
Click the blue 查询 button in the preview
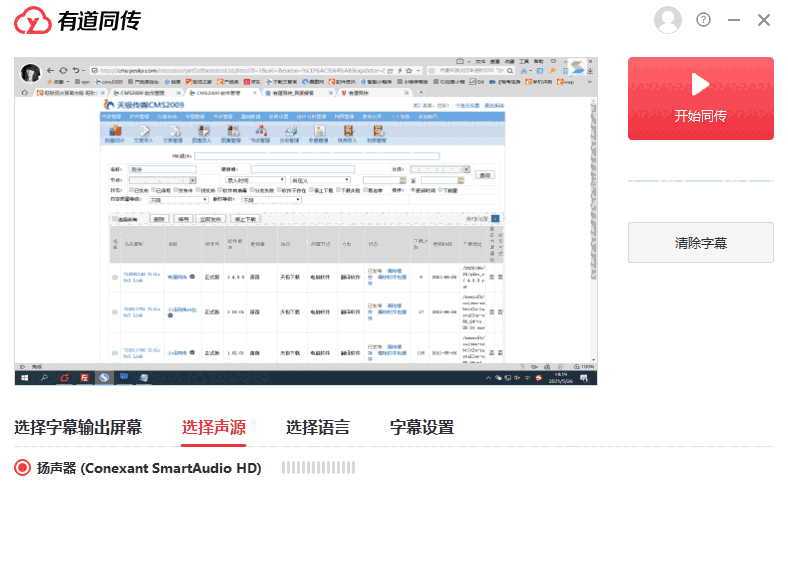pos(486,175)
